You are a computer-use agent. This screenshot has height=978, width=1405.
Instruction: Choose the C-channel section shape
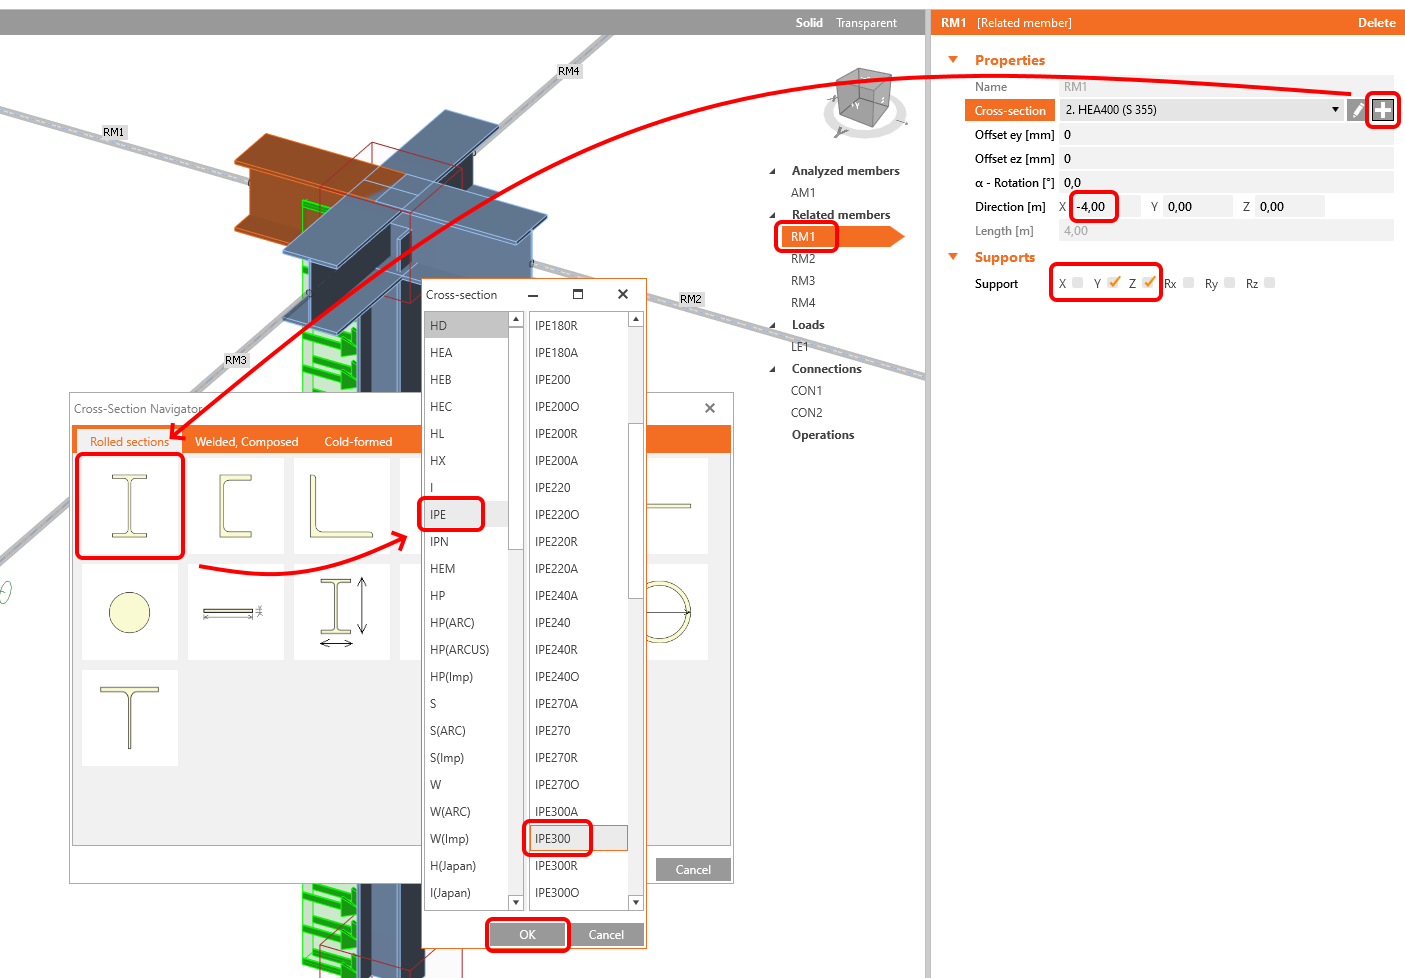pos(236,506)
